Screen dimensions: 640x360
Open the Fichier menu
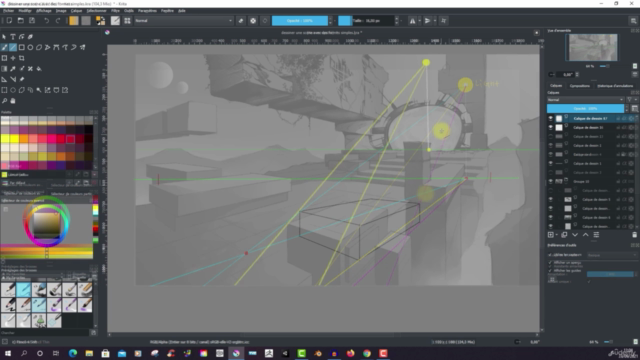point(8,11)
